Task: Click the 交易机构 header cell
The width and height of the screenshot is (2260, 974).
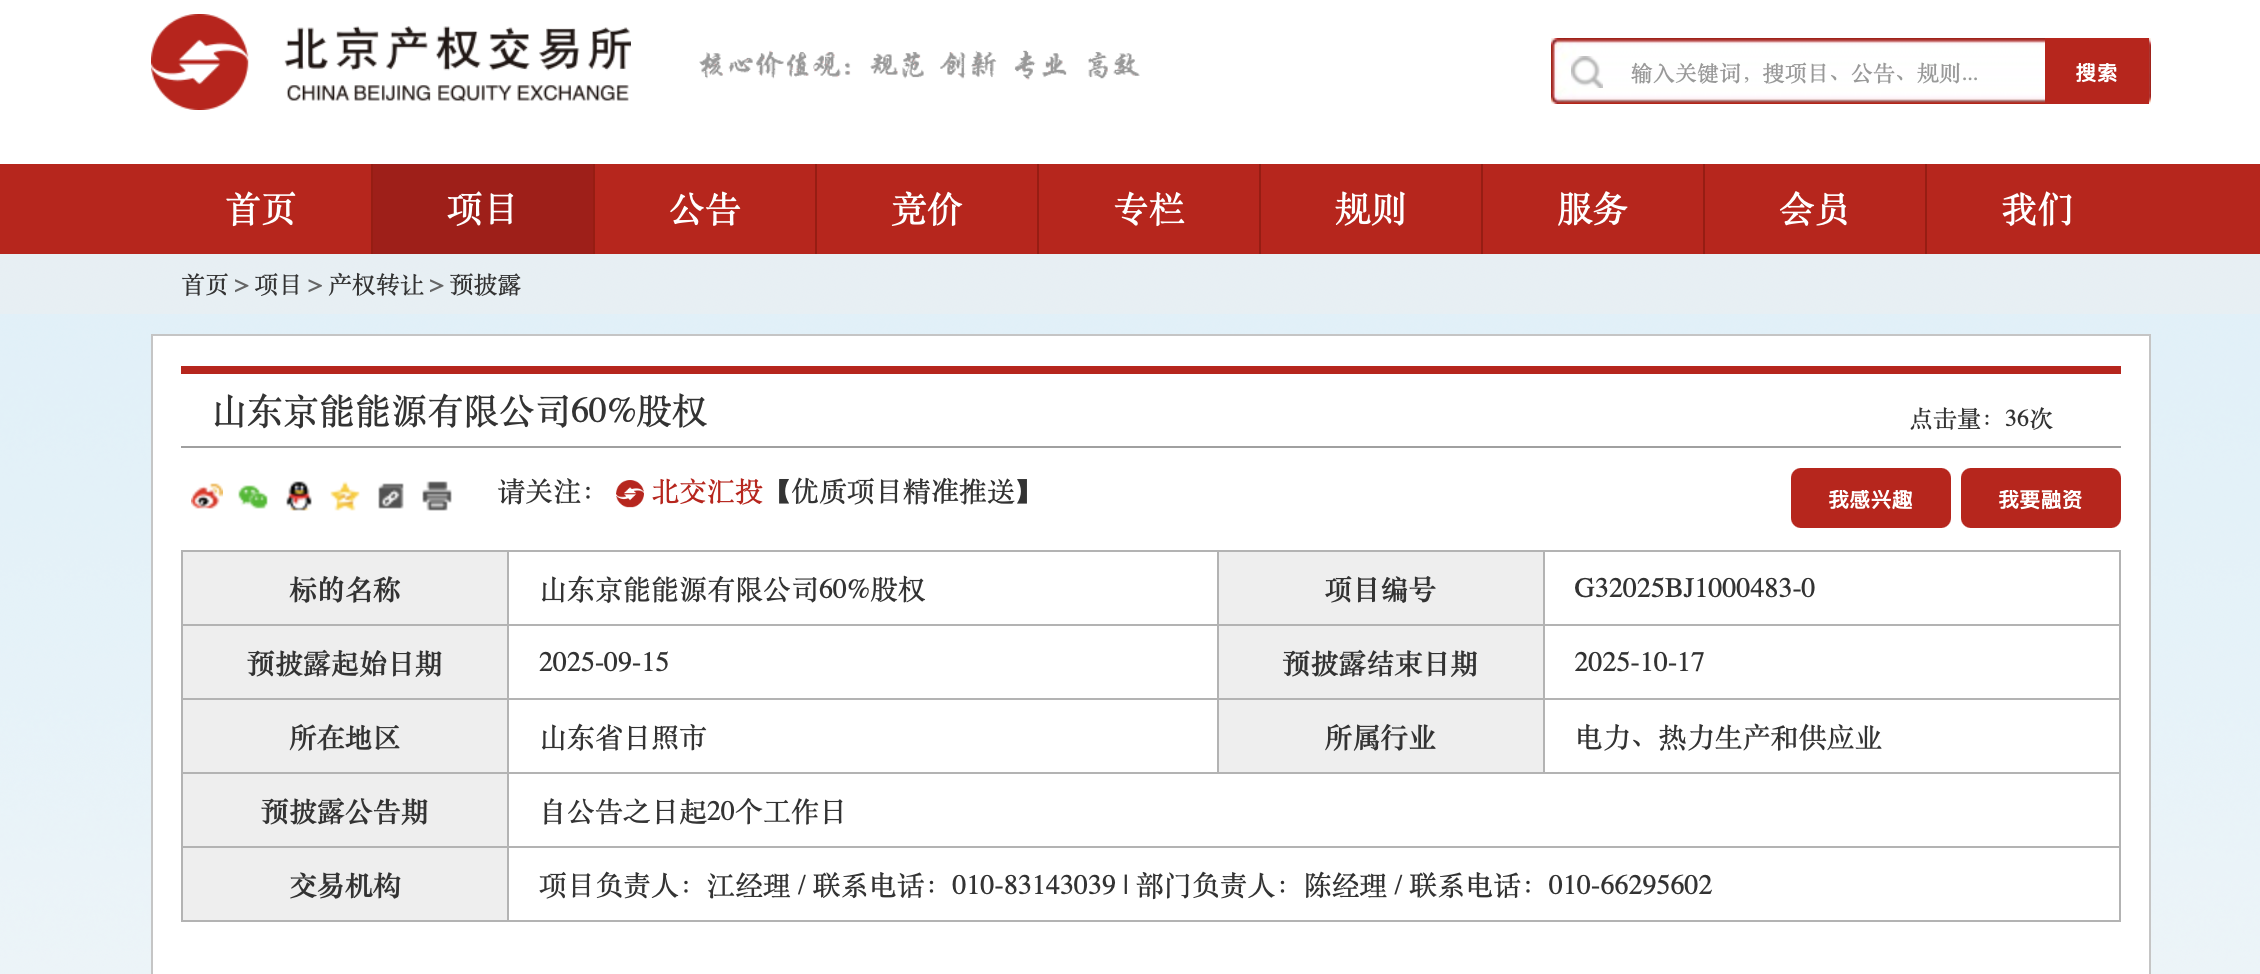Action: tap(345, 885)
